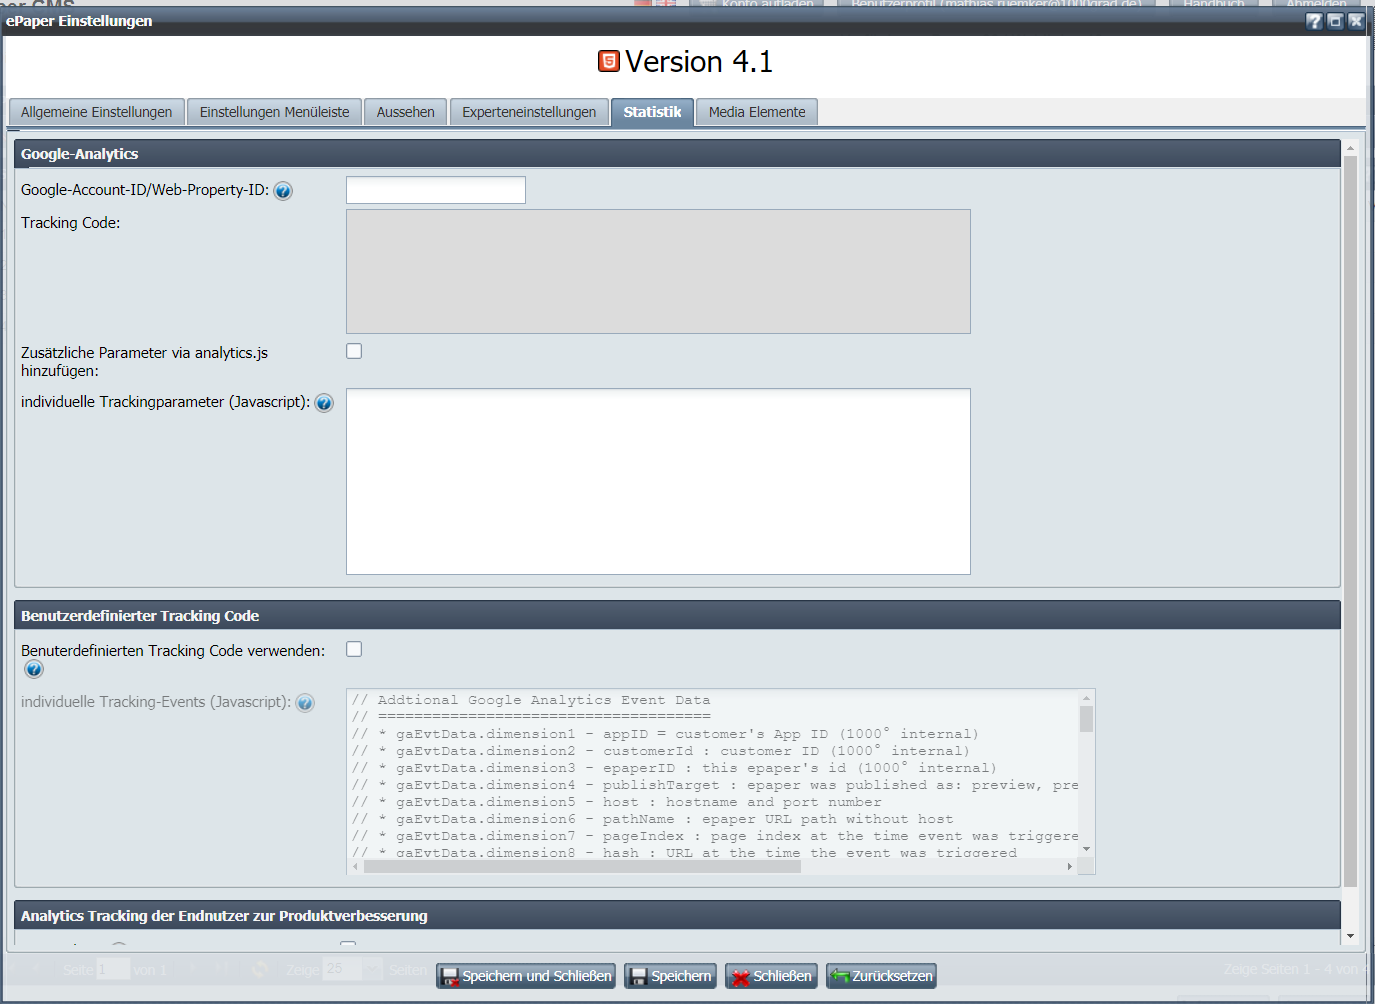This screenshot has width=1375, height=1004.
Task: Click code area scroll-left arrow
Action: tap(355, 867)
